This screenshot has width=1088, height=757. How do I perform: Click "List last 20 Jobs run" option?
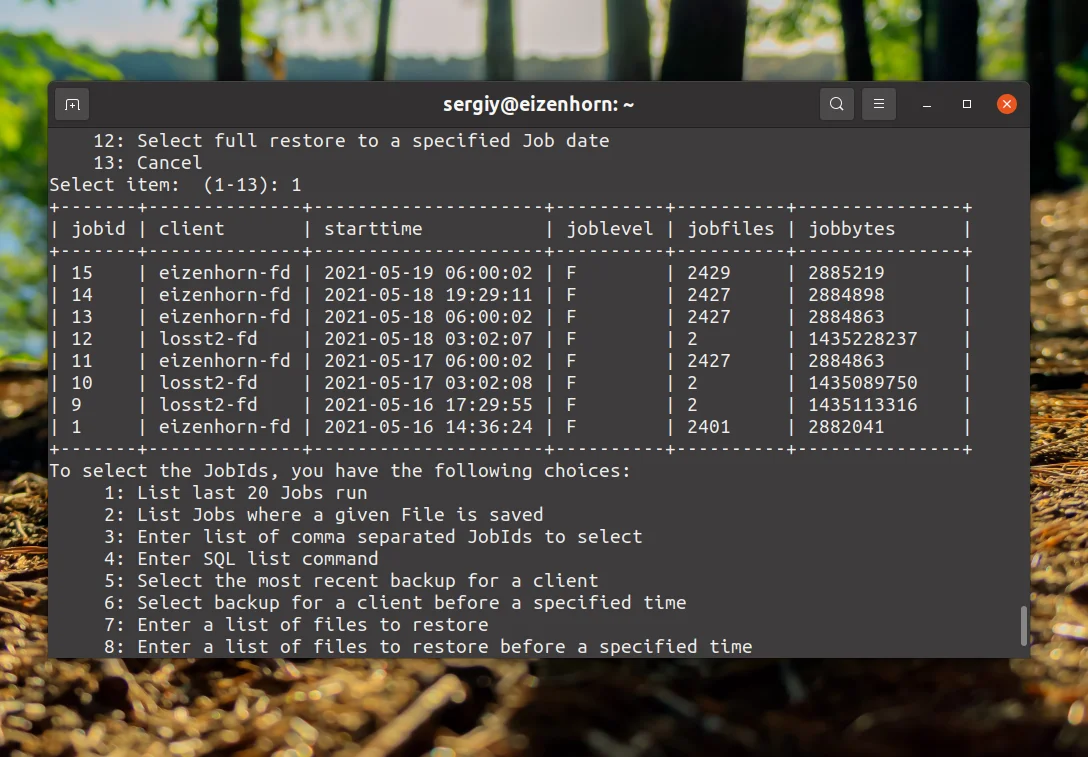[251, 493]
